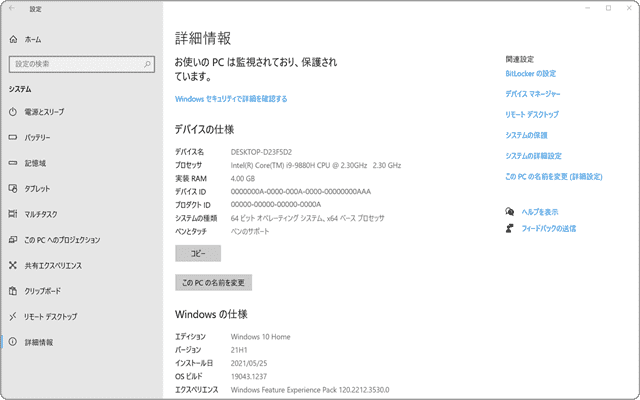Click the search magnifier icon
This screenshot has width=640, height=400.
pos(147,64)
